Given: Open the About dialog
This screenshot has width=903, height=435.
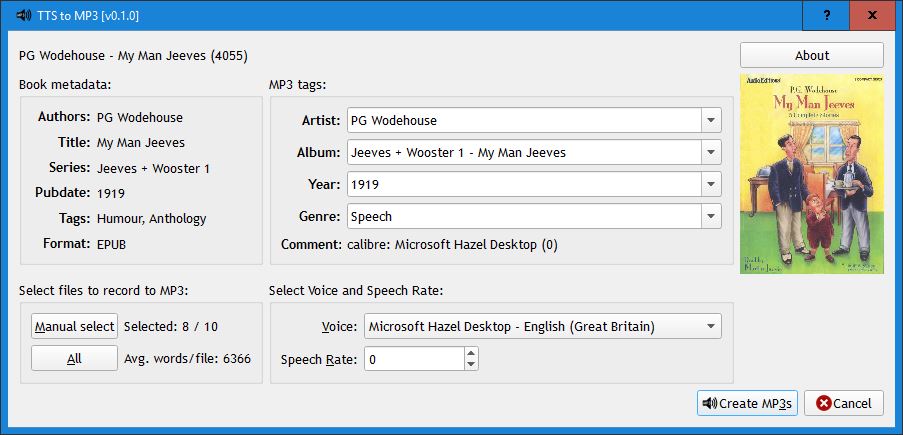Looking at the screenshot, I should [811, 55].
